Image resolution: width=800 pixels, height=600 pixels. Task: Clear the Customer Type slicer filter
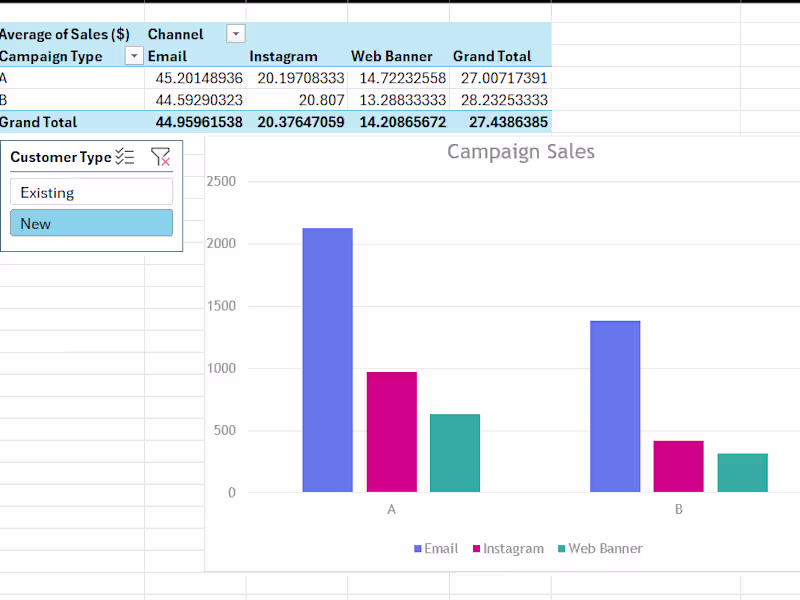coord(160,157)
